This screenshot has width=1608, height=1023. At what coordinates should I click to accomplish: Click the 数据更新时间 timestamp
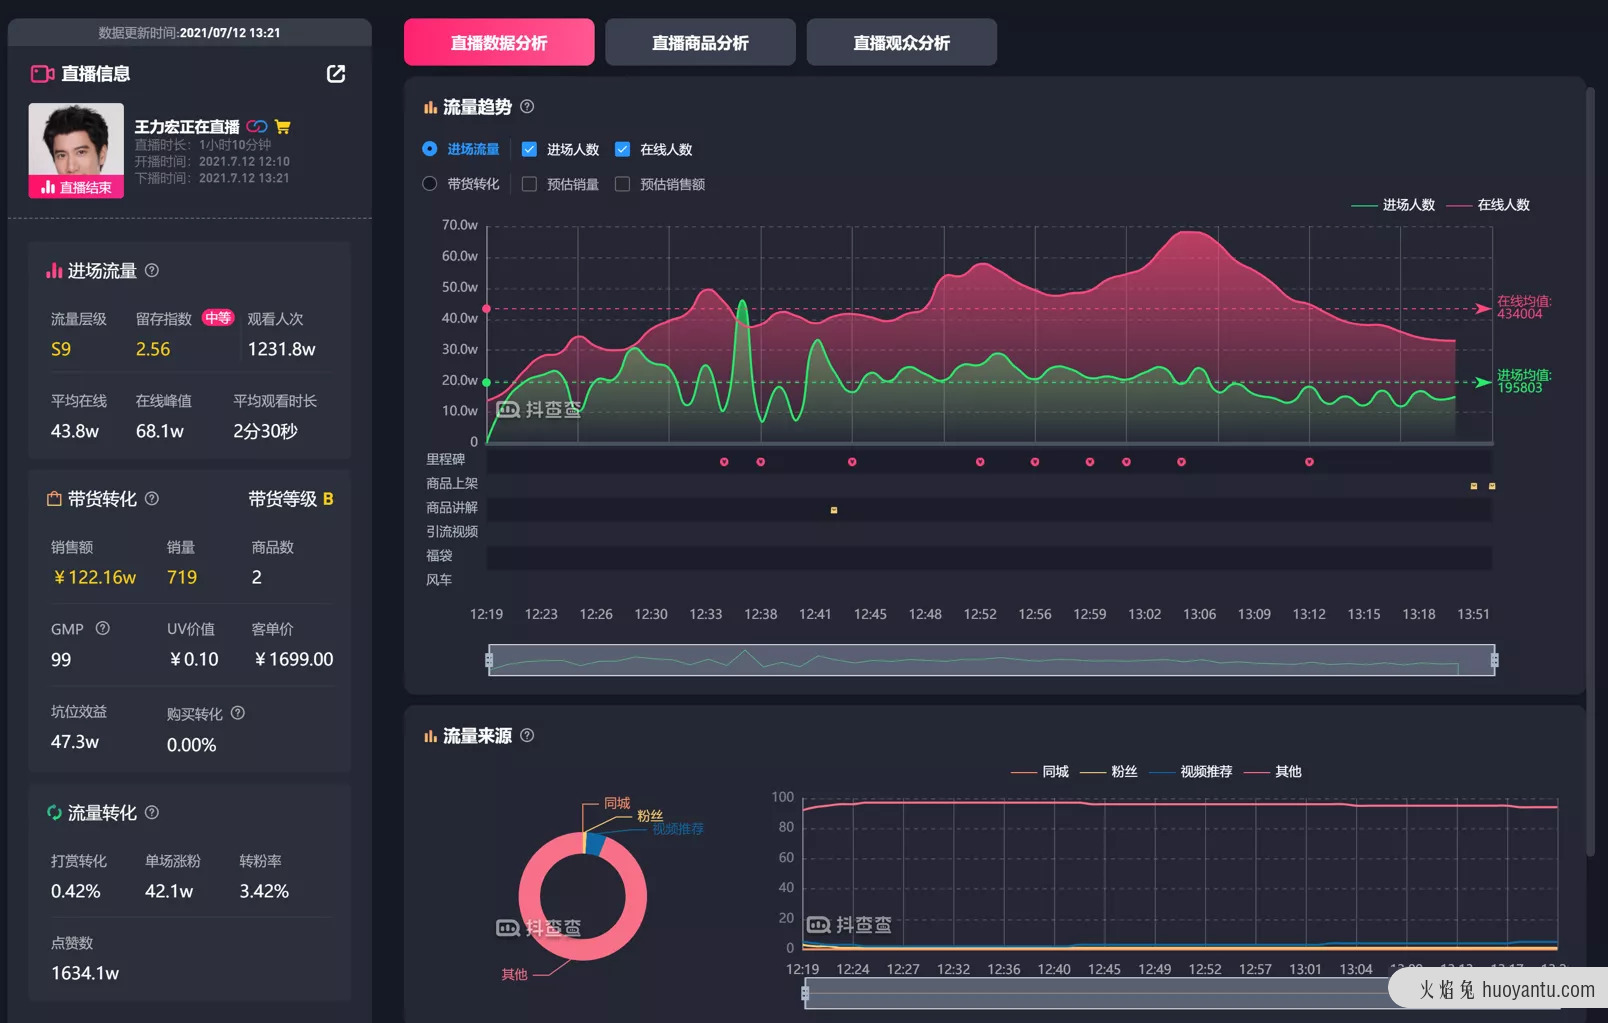point(189,33)
